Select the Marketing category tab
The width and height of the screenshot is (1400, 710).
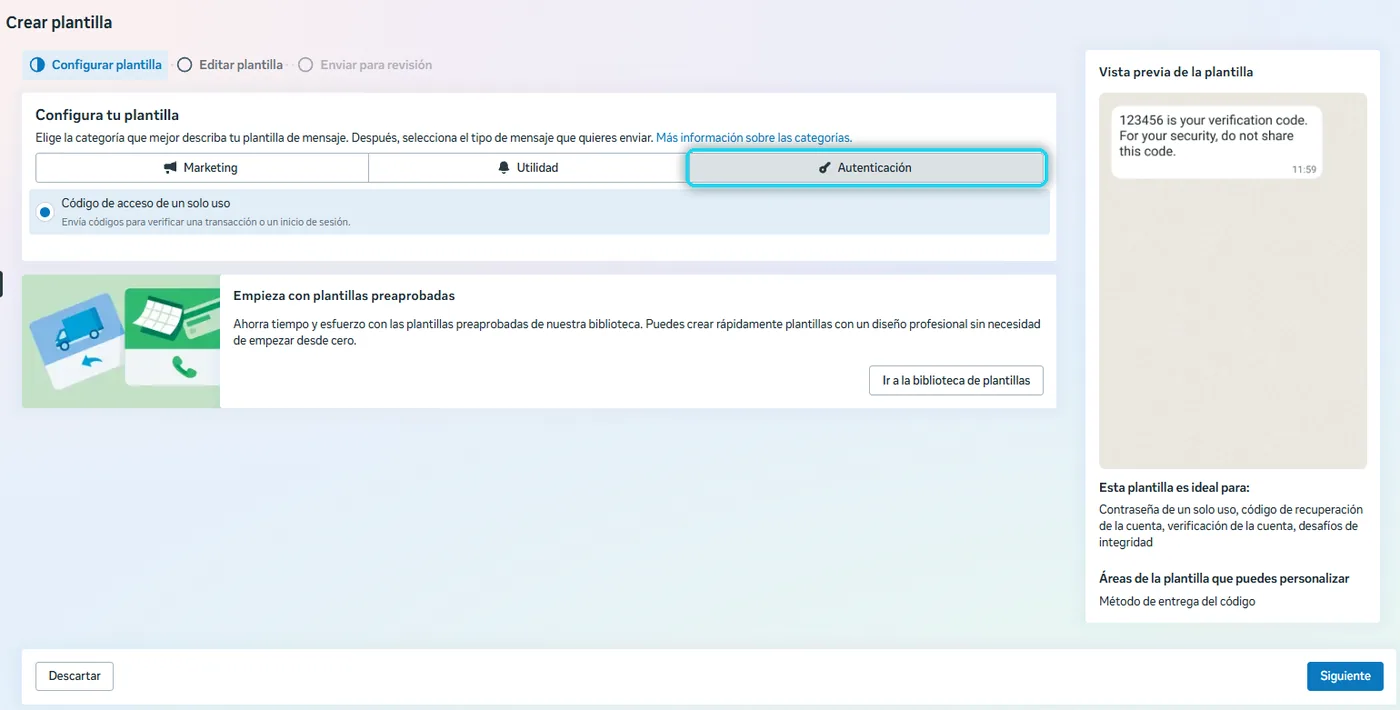(202, 168)
